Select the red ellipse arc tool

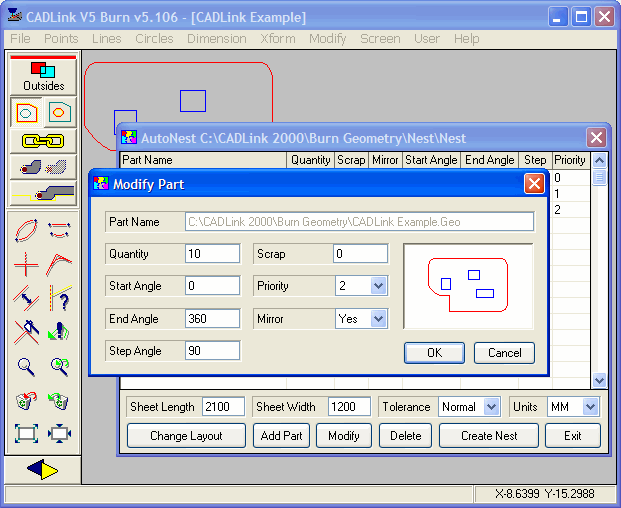[x=26, y=231]
